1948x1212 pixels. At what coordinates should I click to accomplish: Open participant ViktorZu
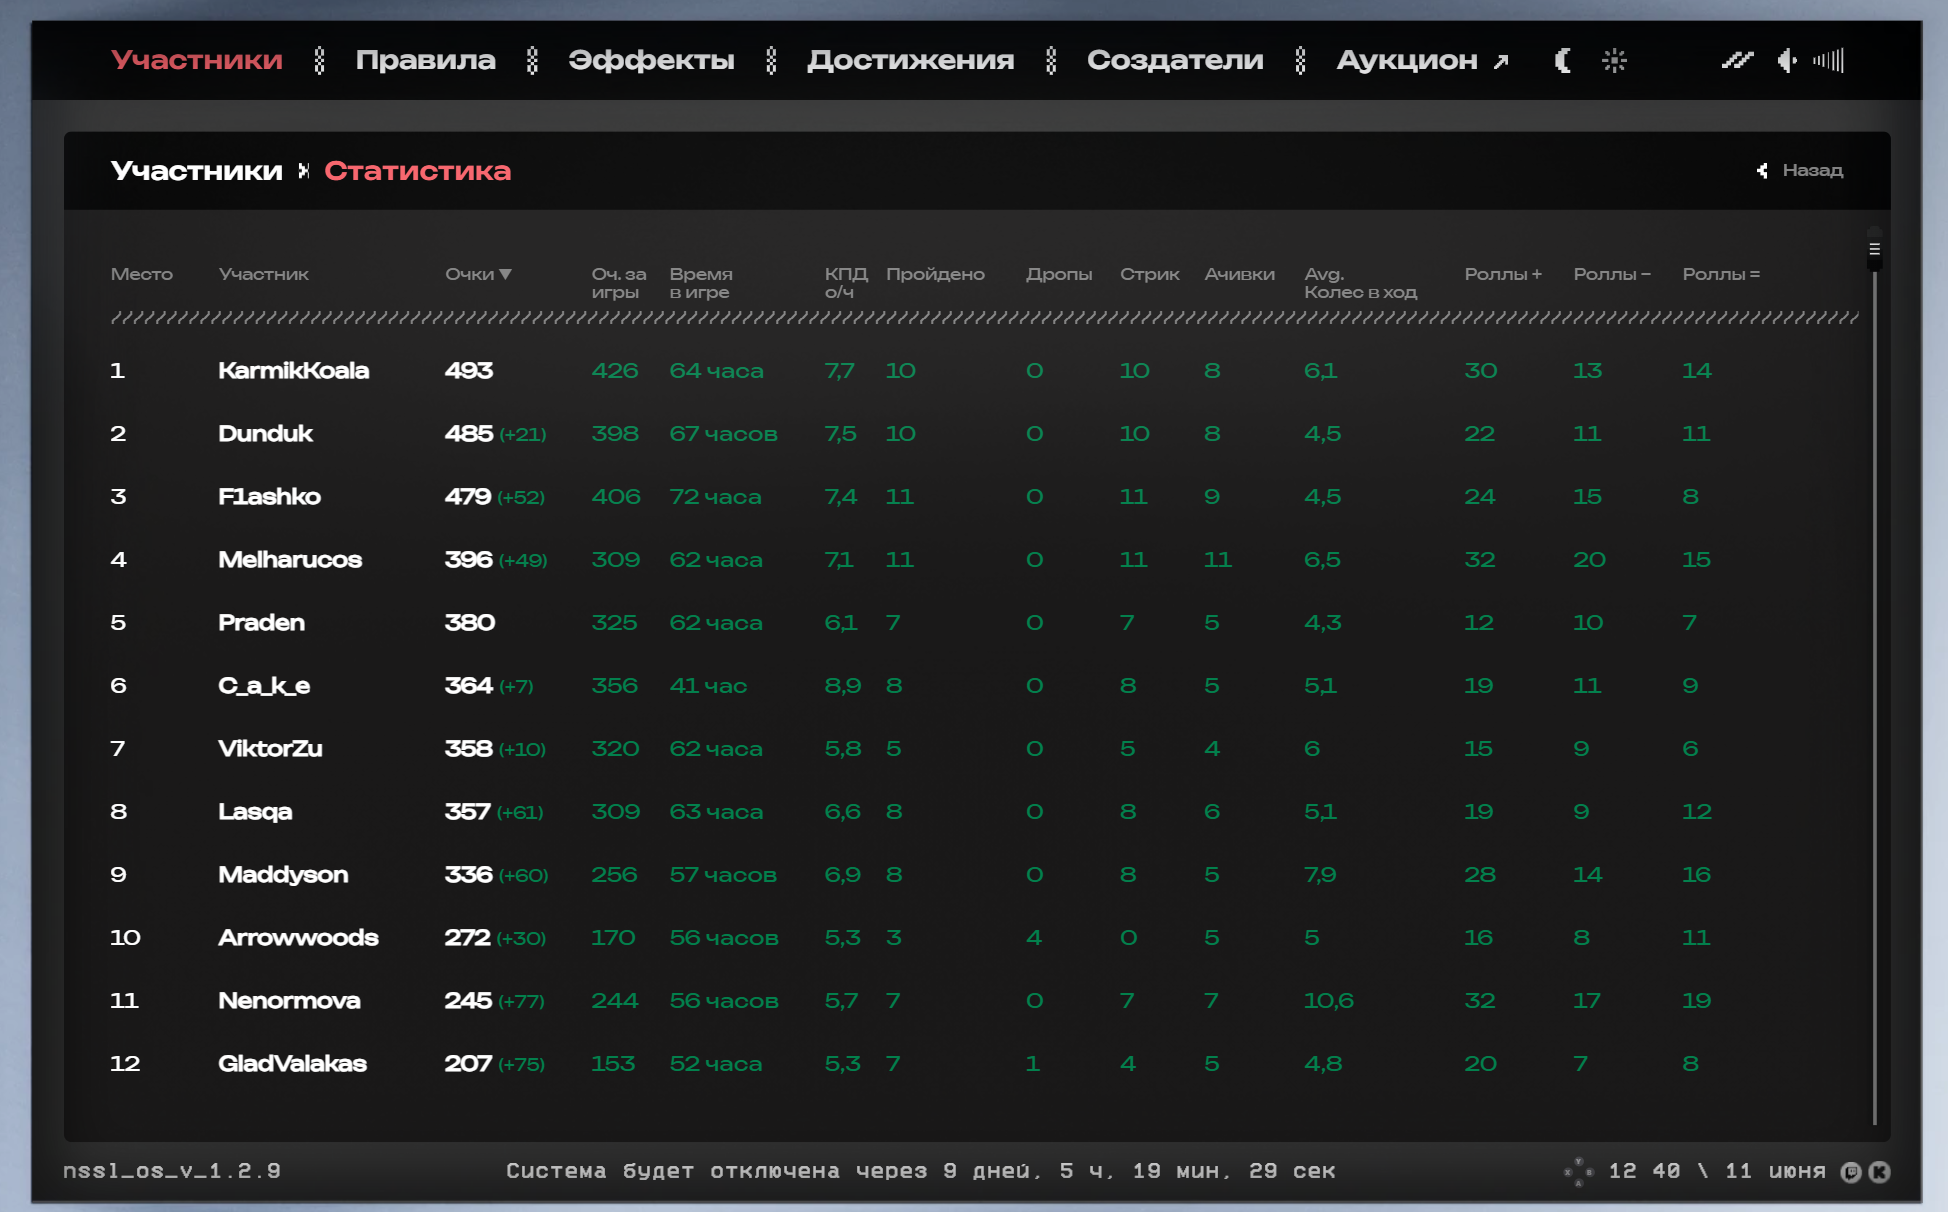tap(270, 749)
